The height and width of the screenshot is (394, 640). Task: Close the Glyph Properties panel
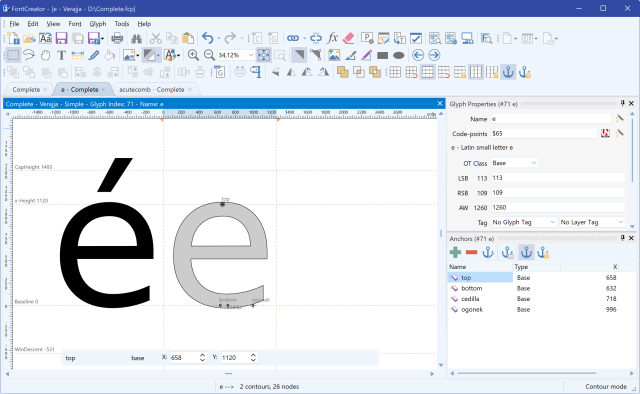click(x=631, y=103)
